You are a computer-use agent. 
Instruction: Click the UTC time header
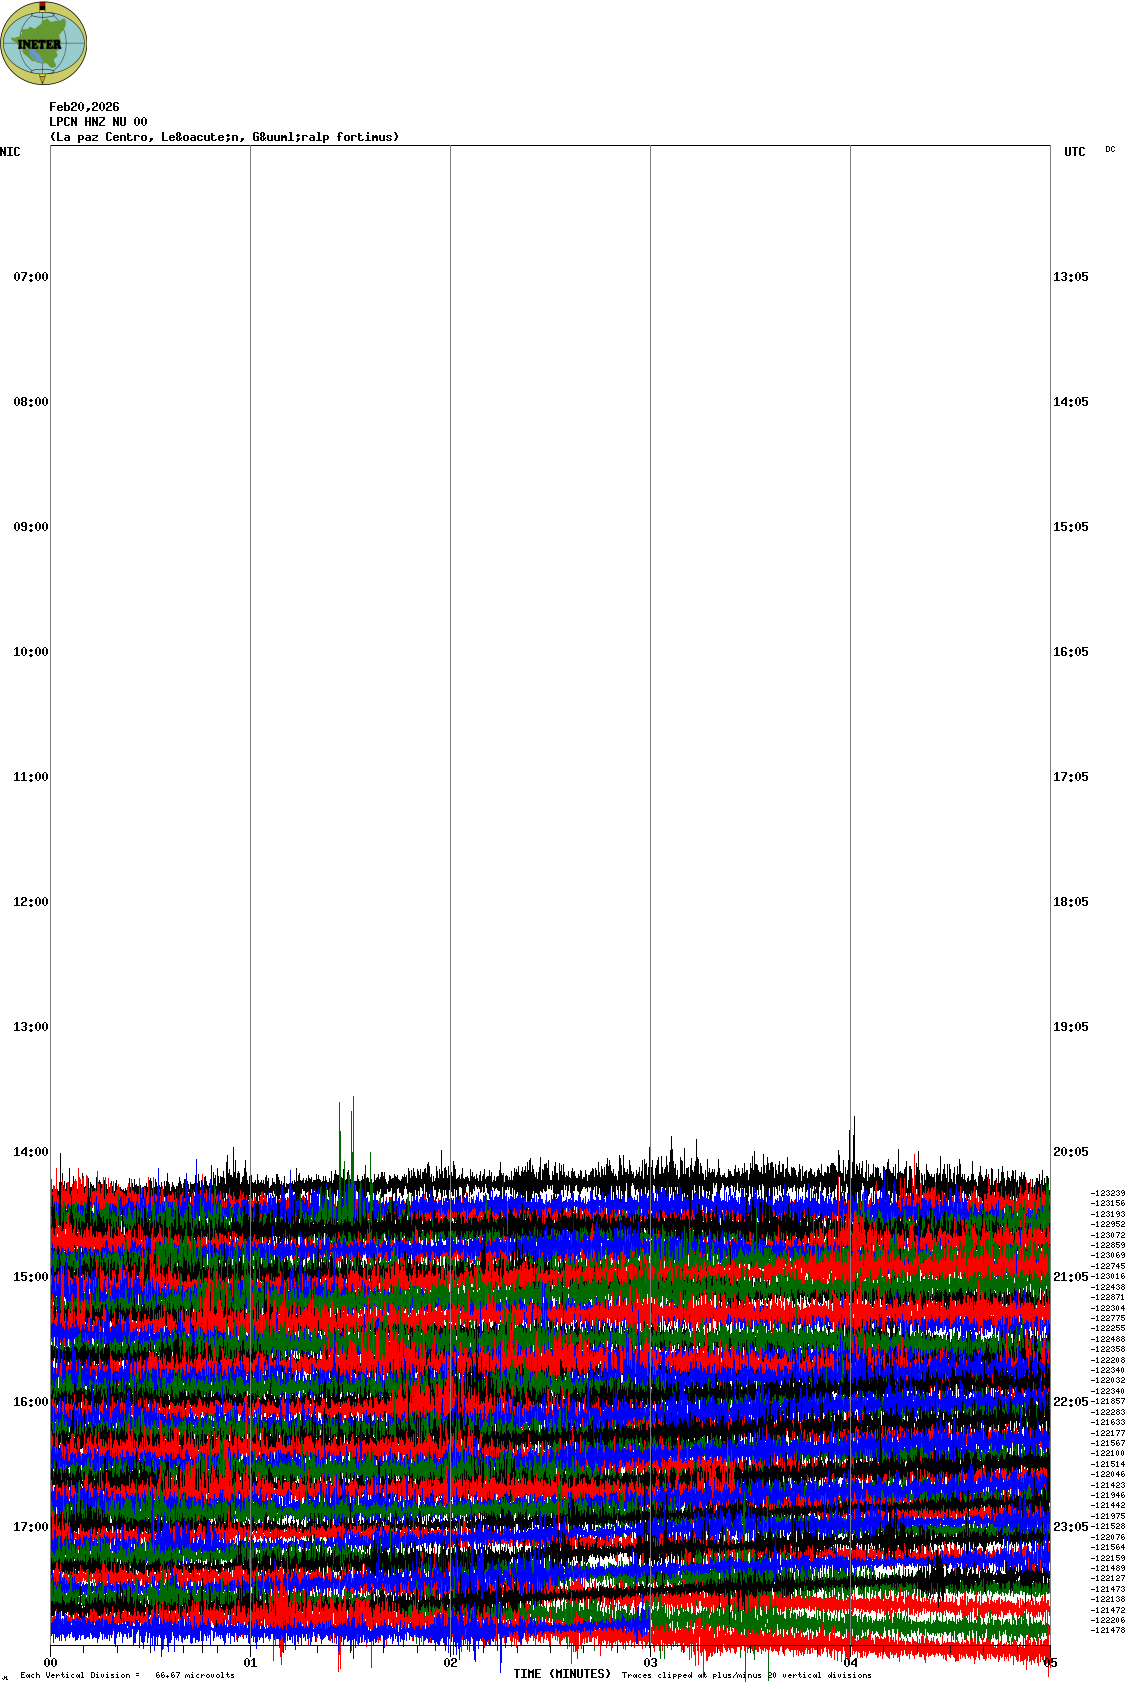(1074, 152)
